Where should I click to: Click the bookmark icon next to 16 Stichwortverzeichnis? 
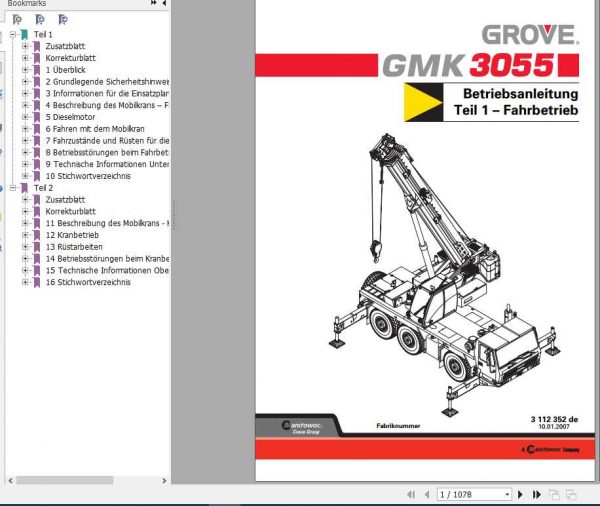[37, 282]
